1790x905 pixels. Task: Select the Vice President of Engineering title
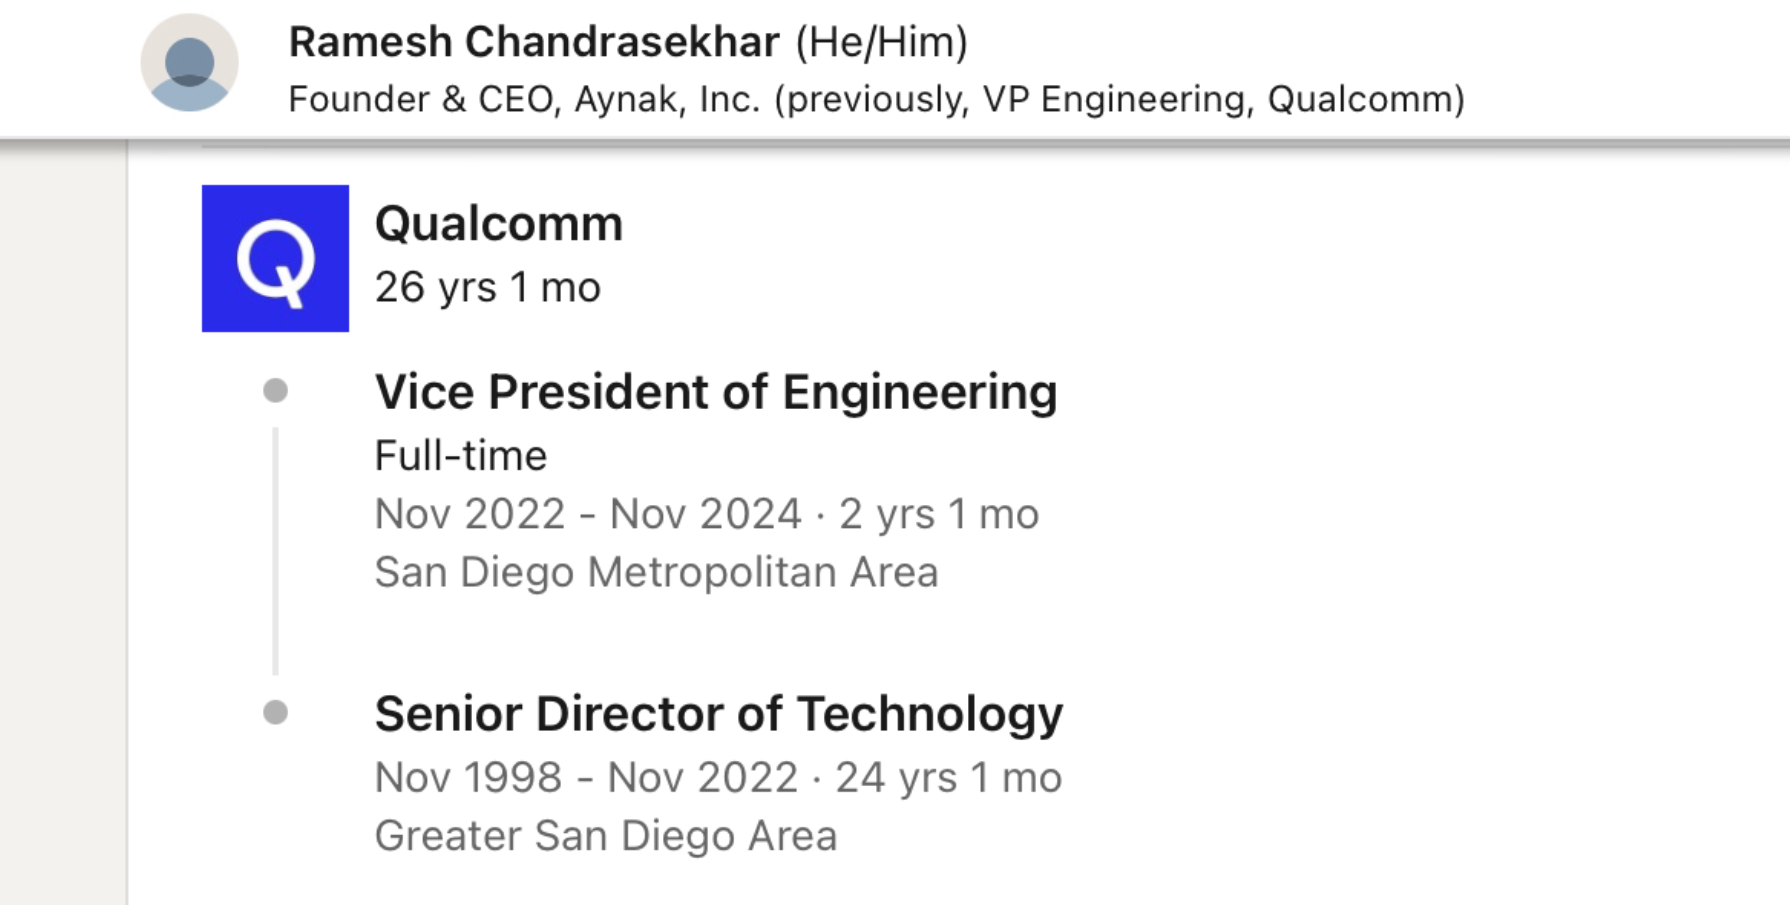[715, 391]
